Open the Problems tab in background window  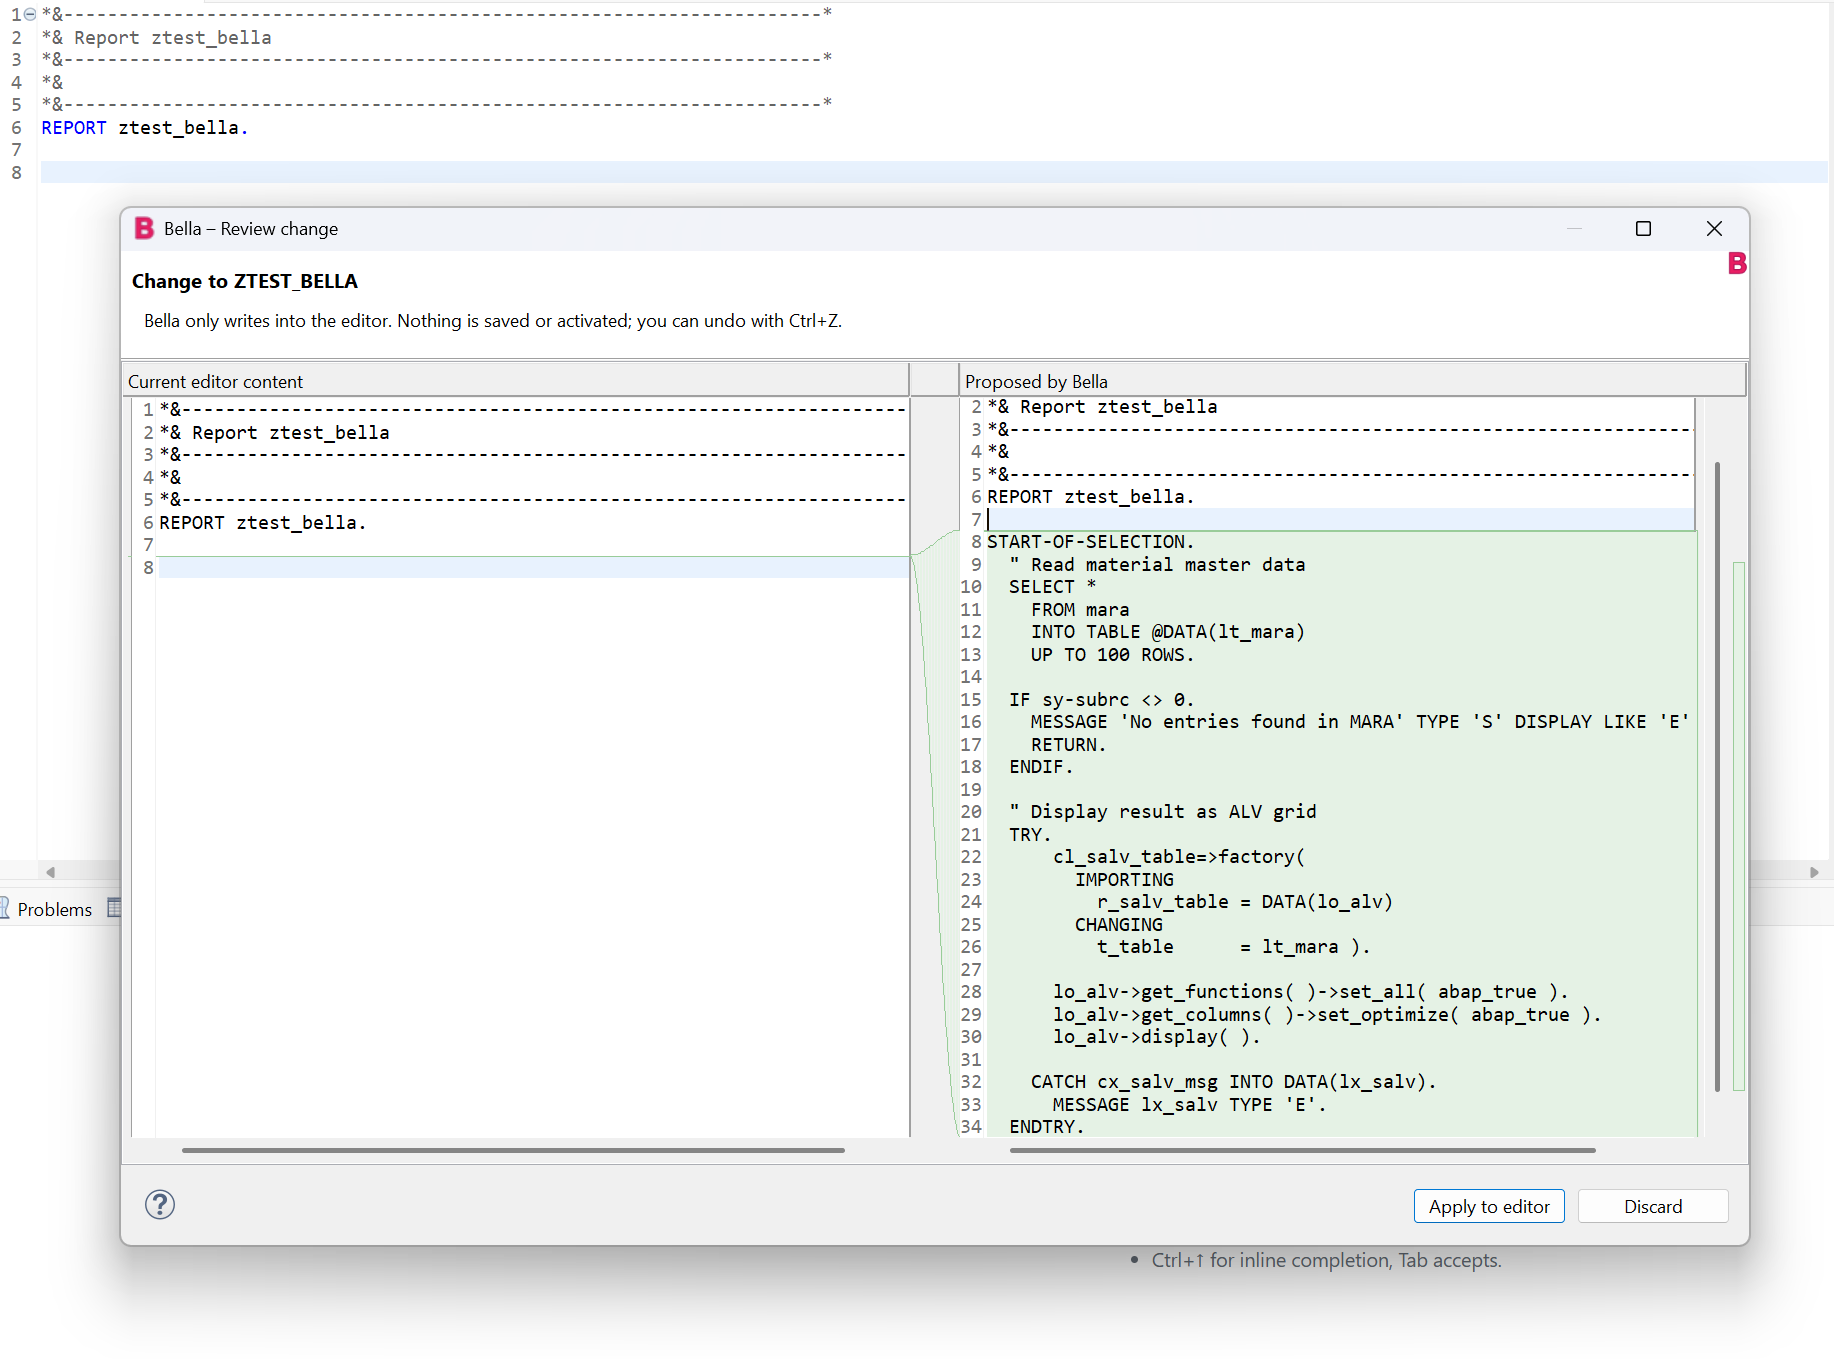click(54, 909)
